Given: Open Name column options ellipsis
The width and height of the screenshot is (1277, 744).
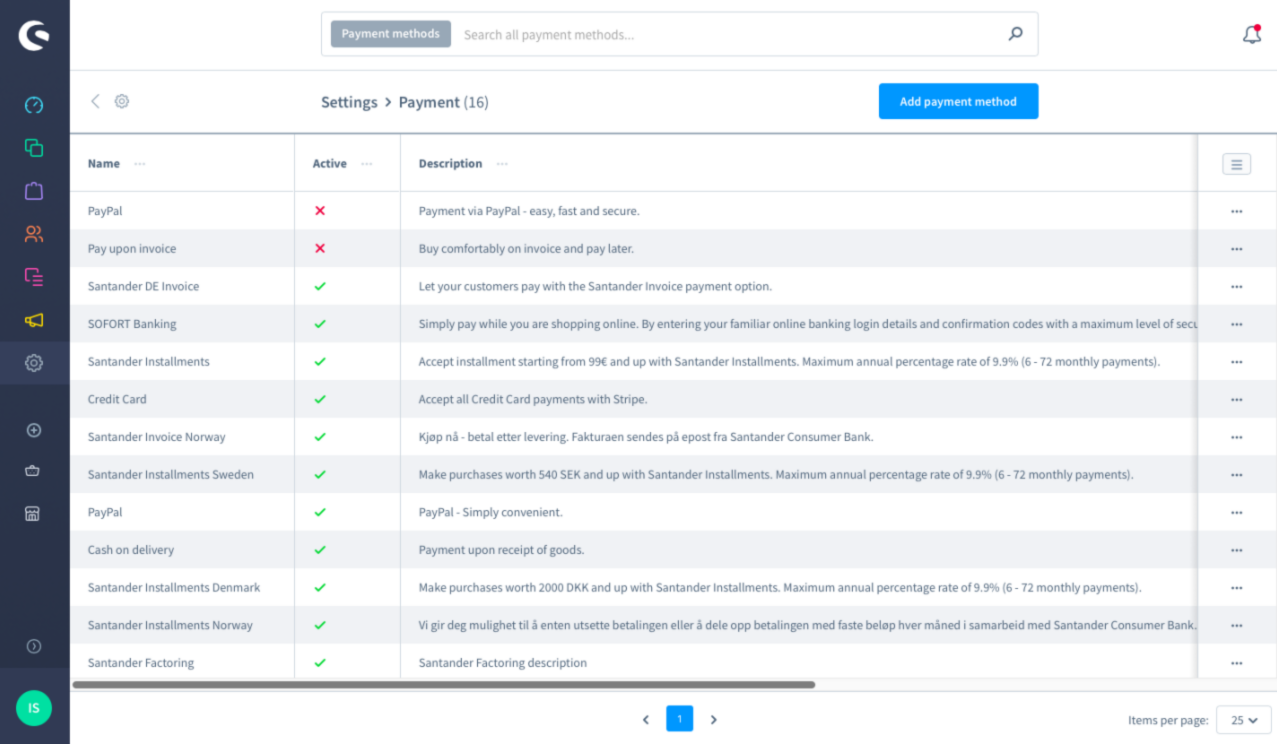Looking at the screenshot, I should pyautogui.click(x=140, y=164).
